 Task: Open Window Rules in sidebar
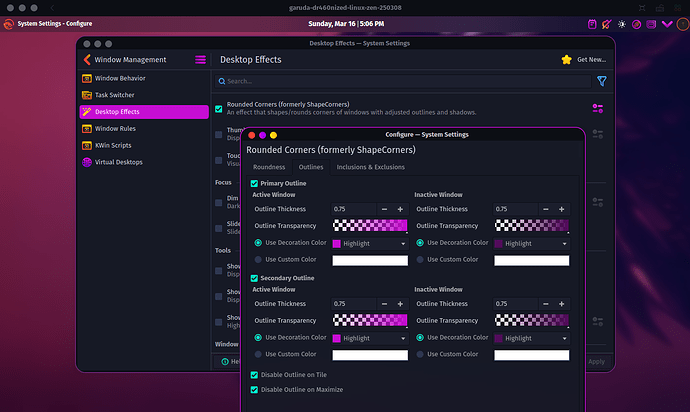click(x=144, y=129)
